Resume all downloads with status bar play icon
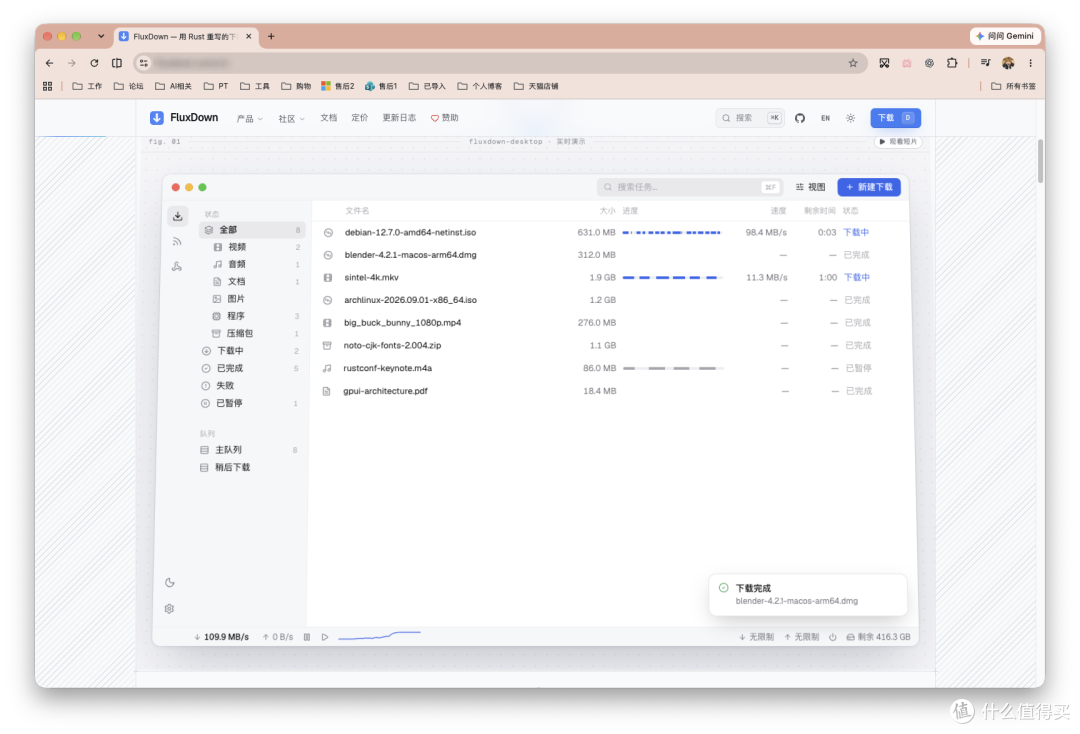Screen dimensions: 1080x734 (324, 637)
